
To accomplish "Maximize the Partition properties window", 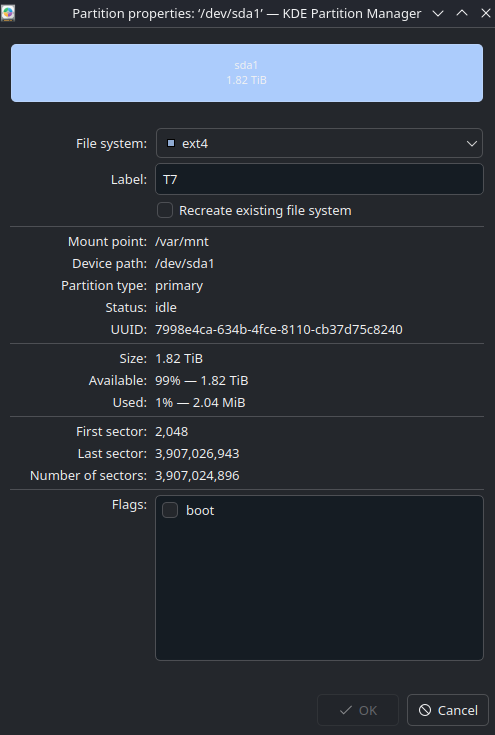I will click(462, 14).
